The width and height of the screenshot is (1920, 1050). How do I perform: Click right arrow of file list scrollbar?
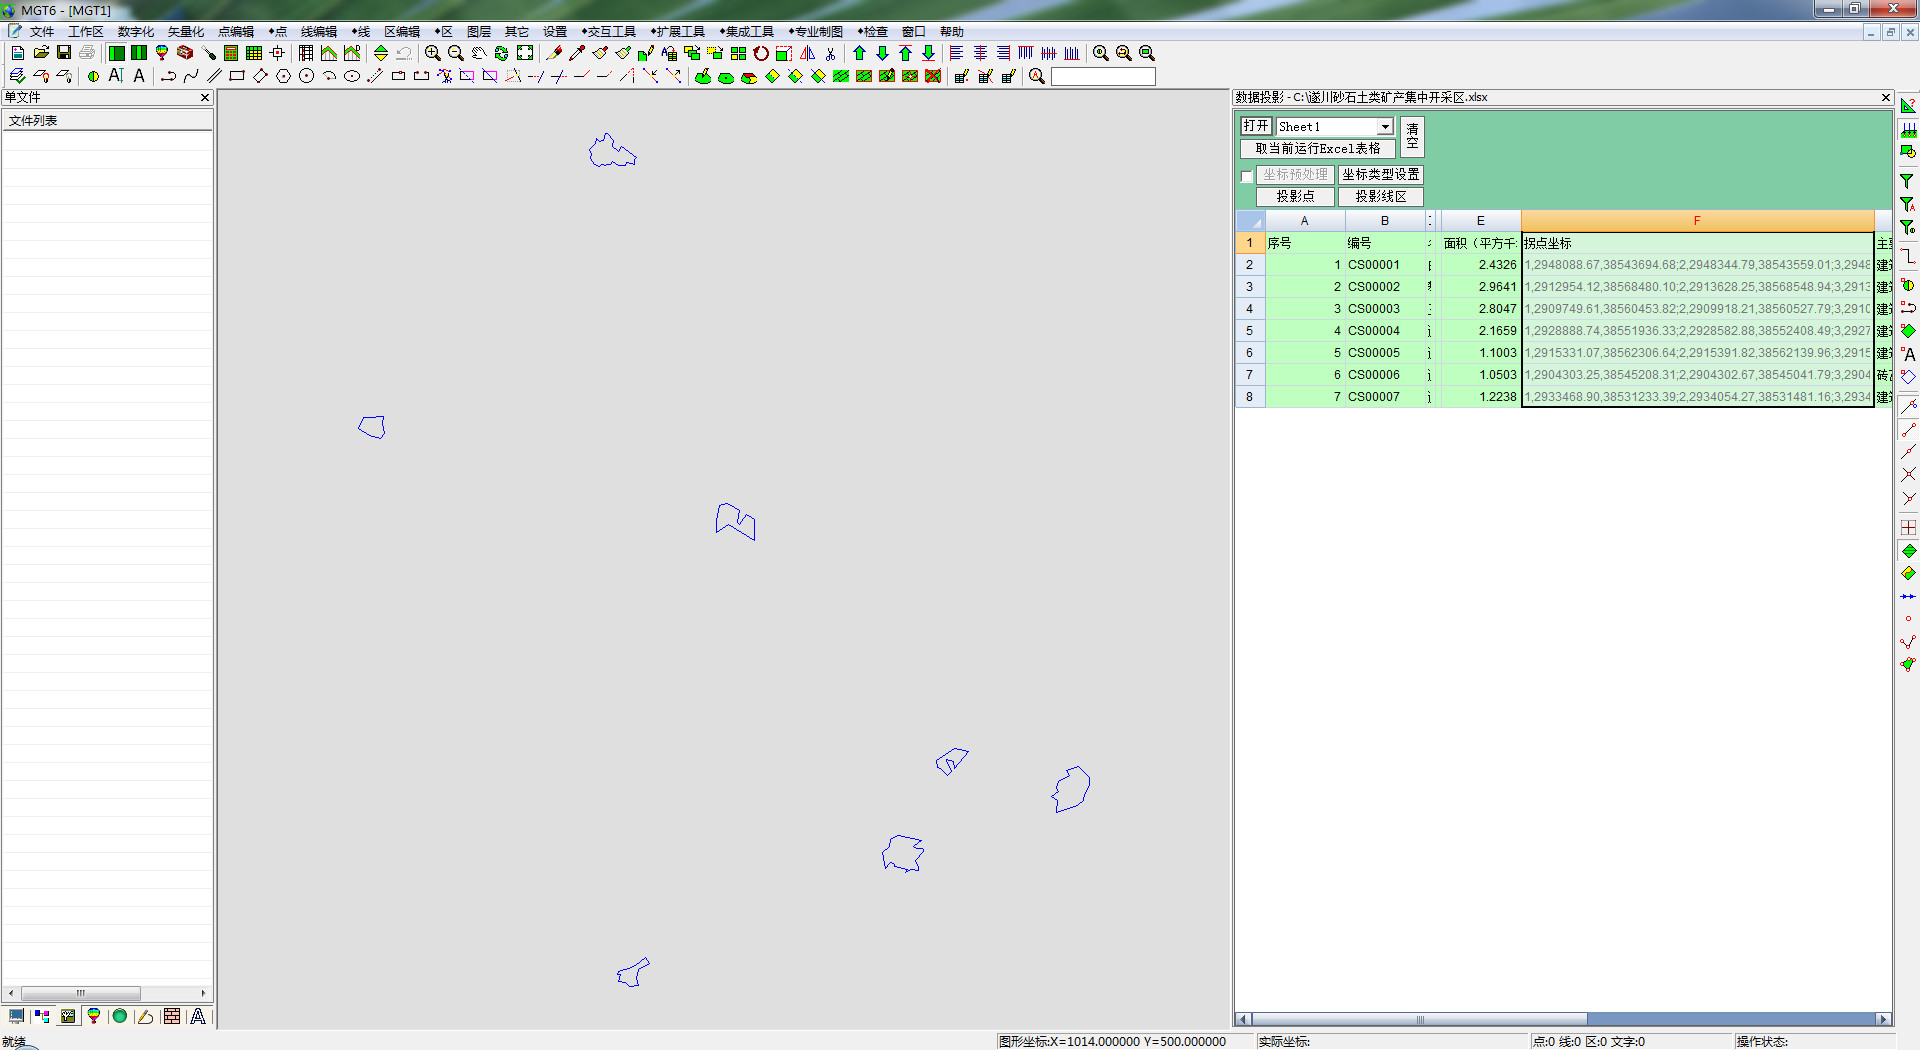[x=203, y=994]
